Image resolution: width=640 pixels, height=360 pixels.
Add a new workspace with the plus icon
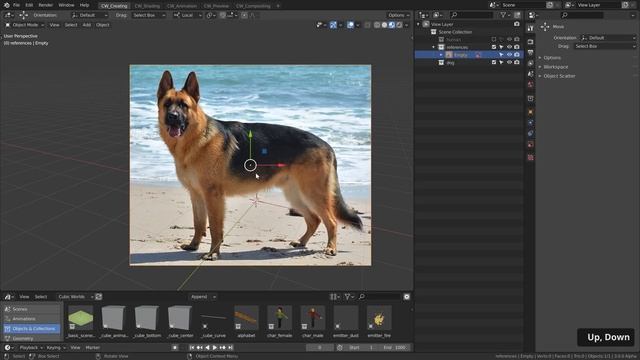tap(278, 6)
